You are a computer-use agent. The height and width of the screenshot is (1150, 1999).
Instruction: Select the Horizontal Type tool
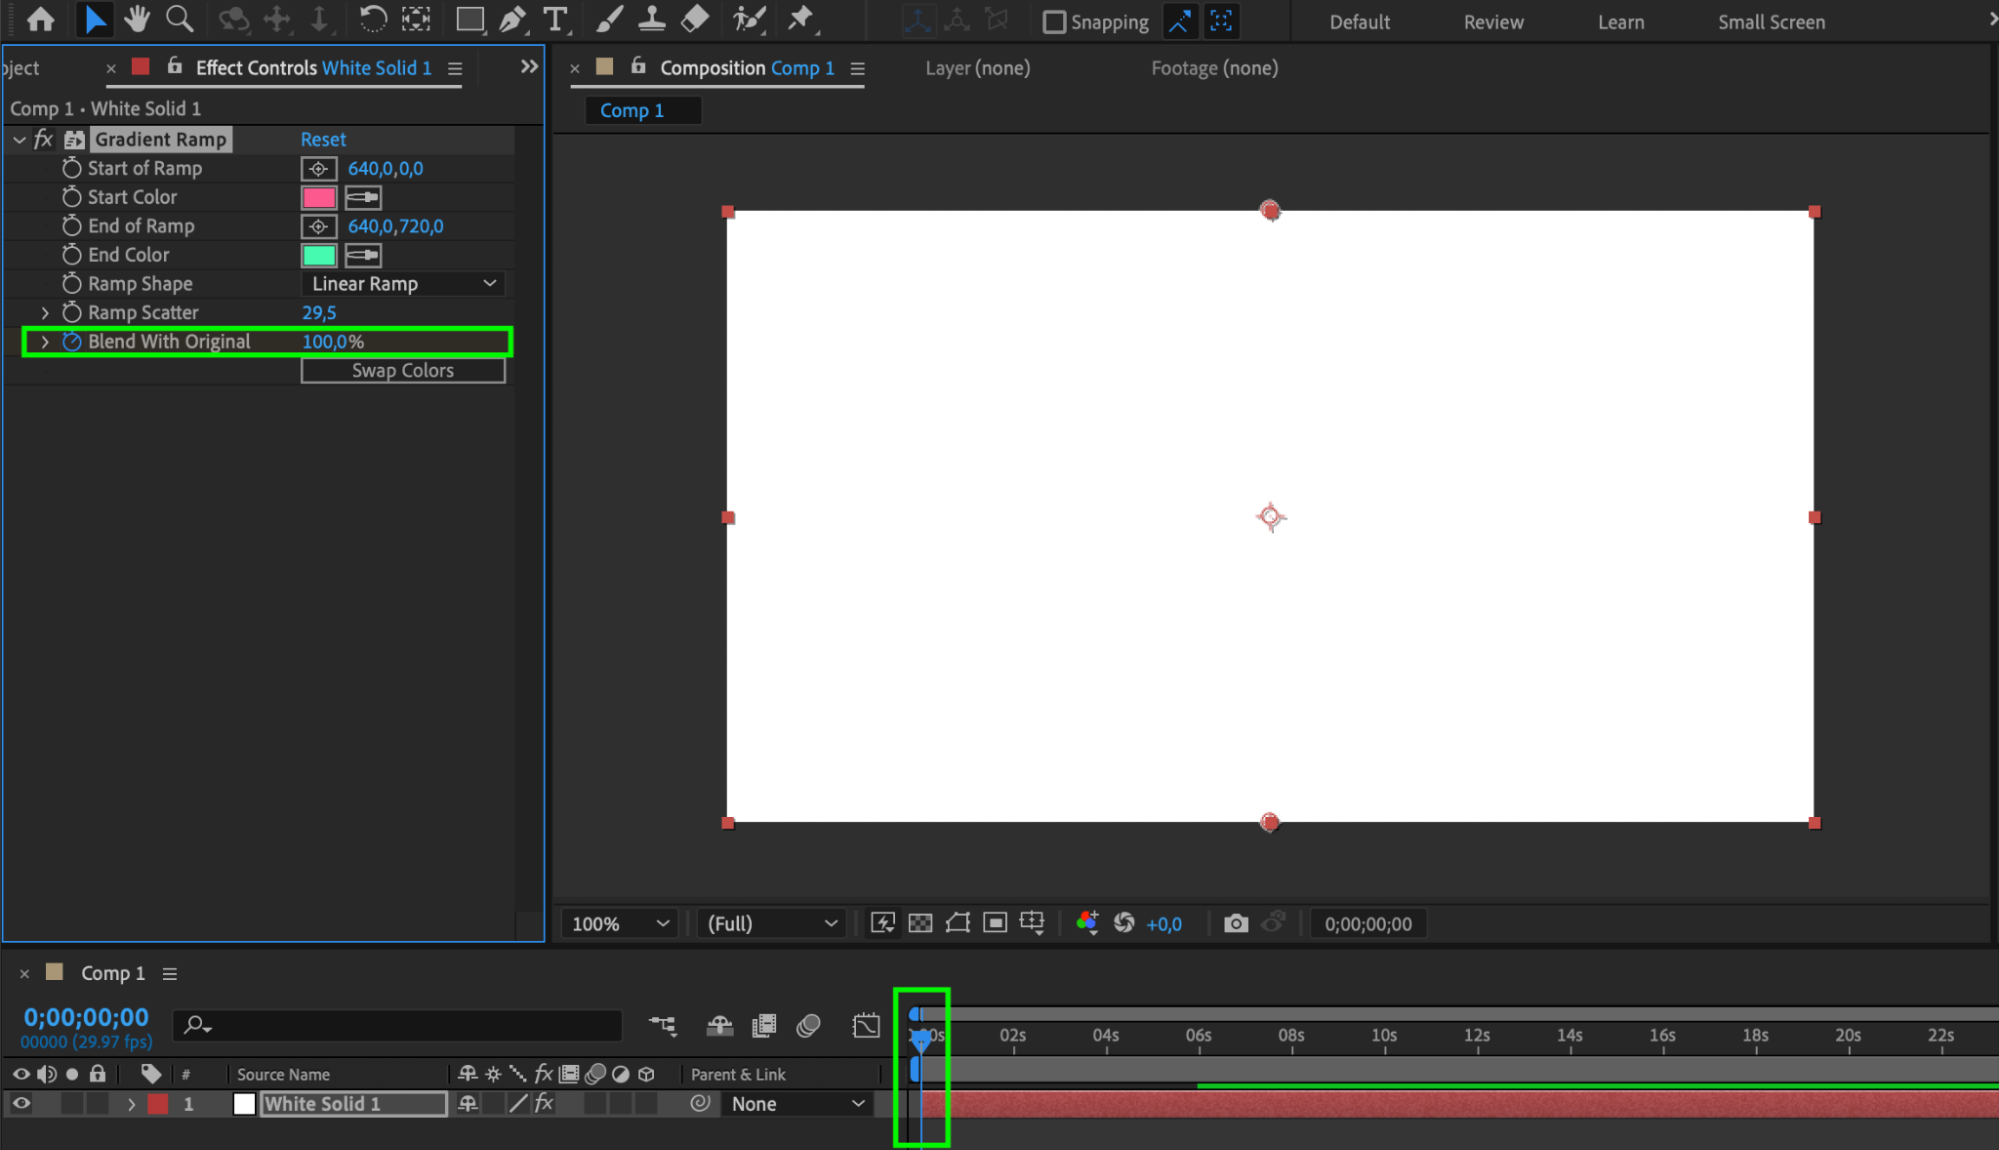(555, 19)
